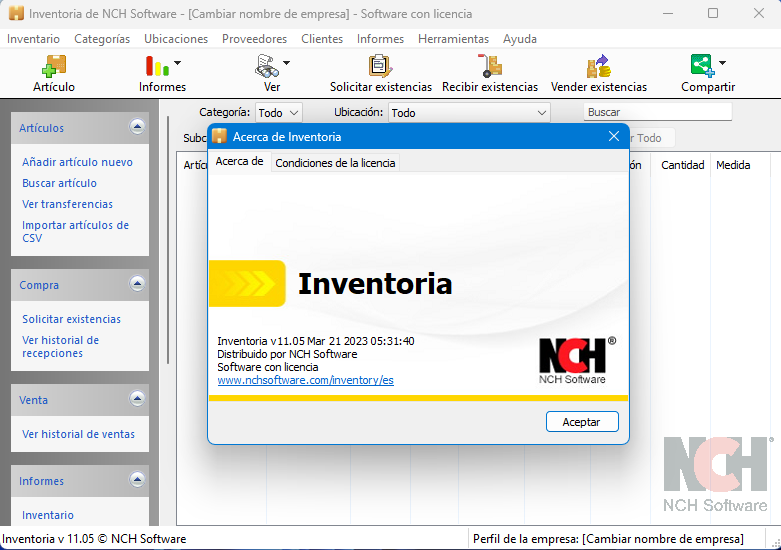The image size is (781, 550).
Task: Open the Ubicación combo box
Action: coord(469,113)
